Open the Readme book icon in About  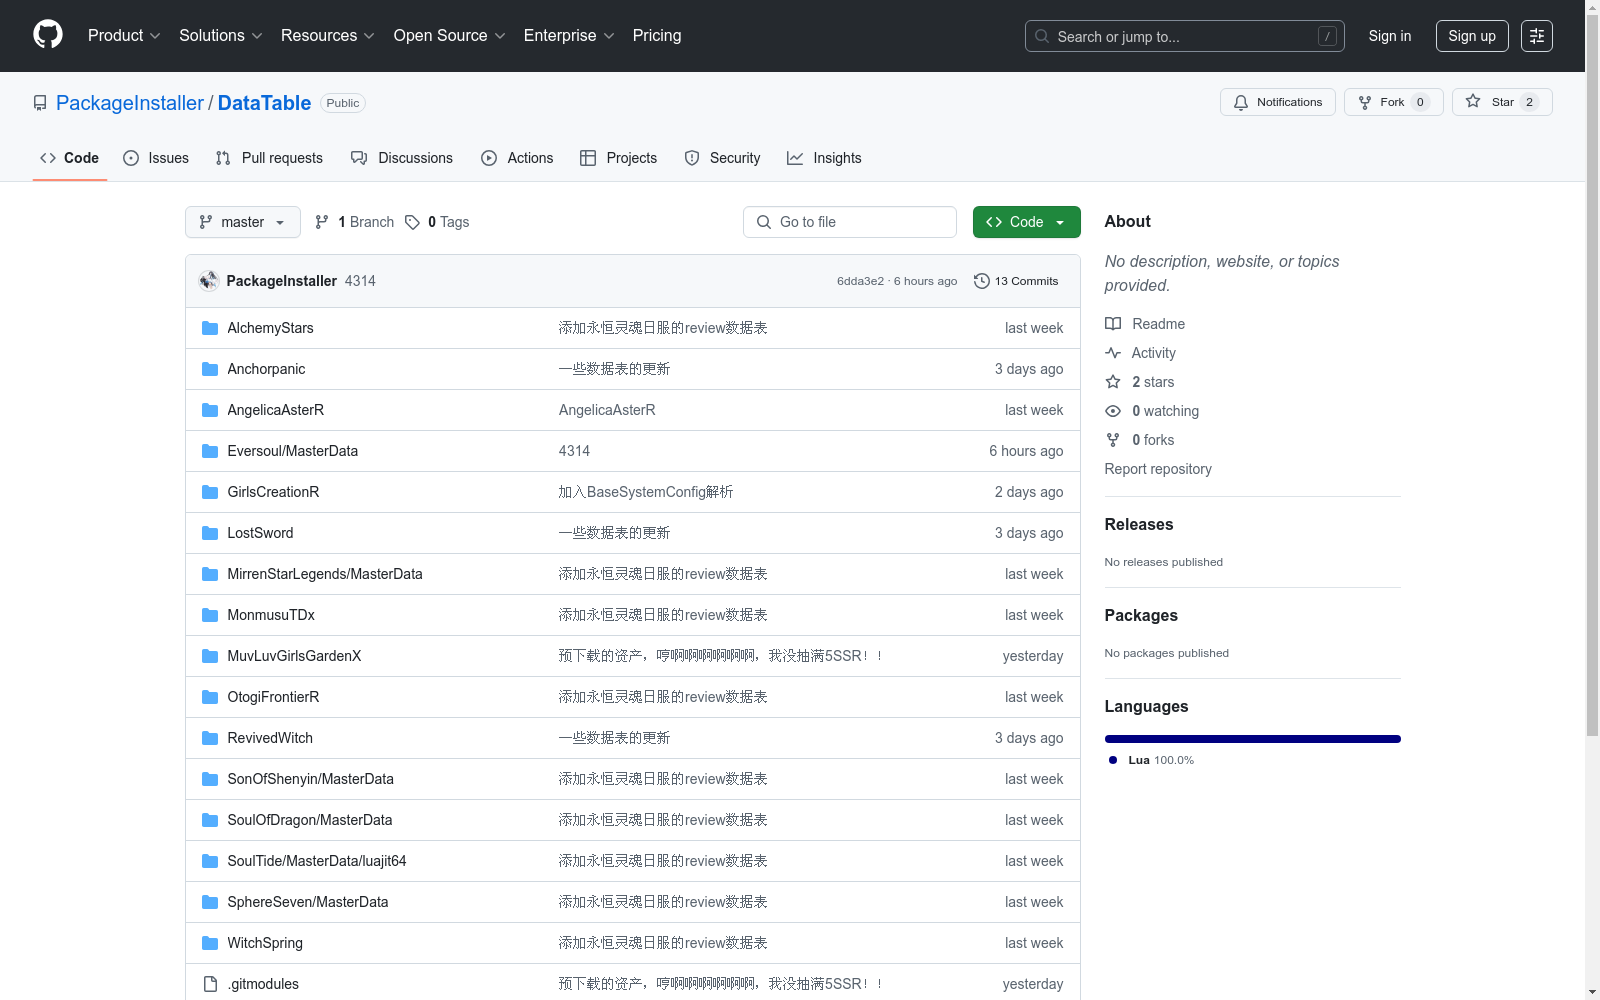point(1112,323)
